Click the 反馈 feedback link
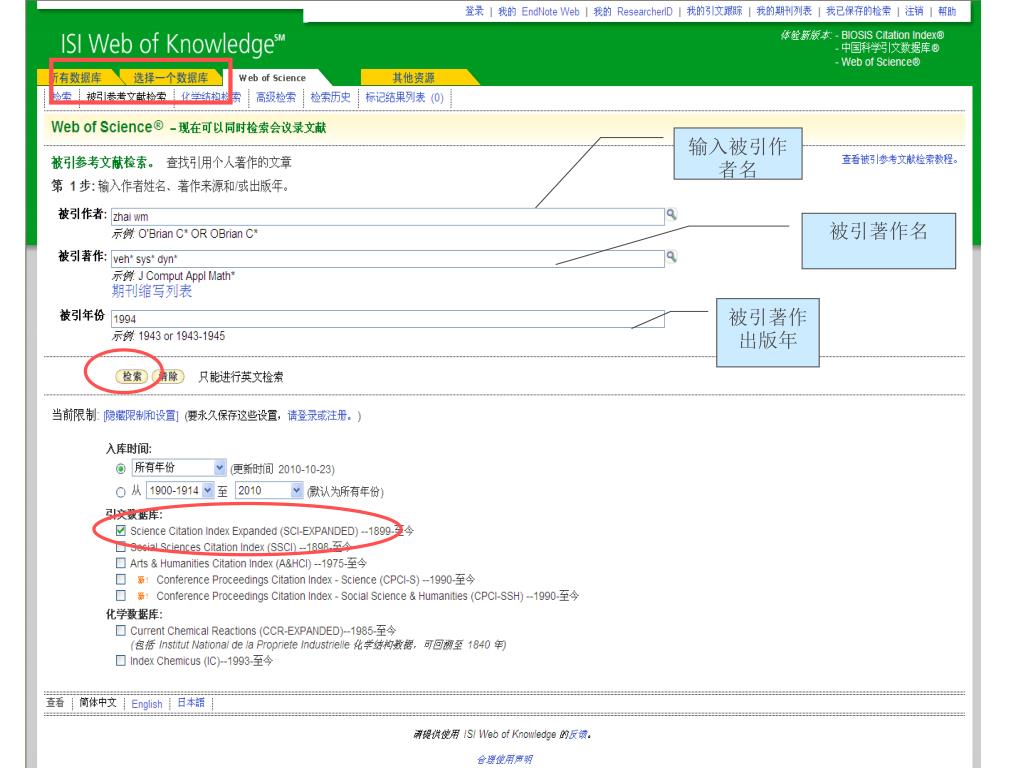This screenshot has width=1024, height=768. point(577,734)
